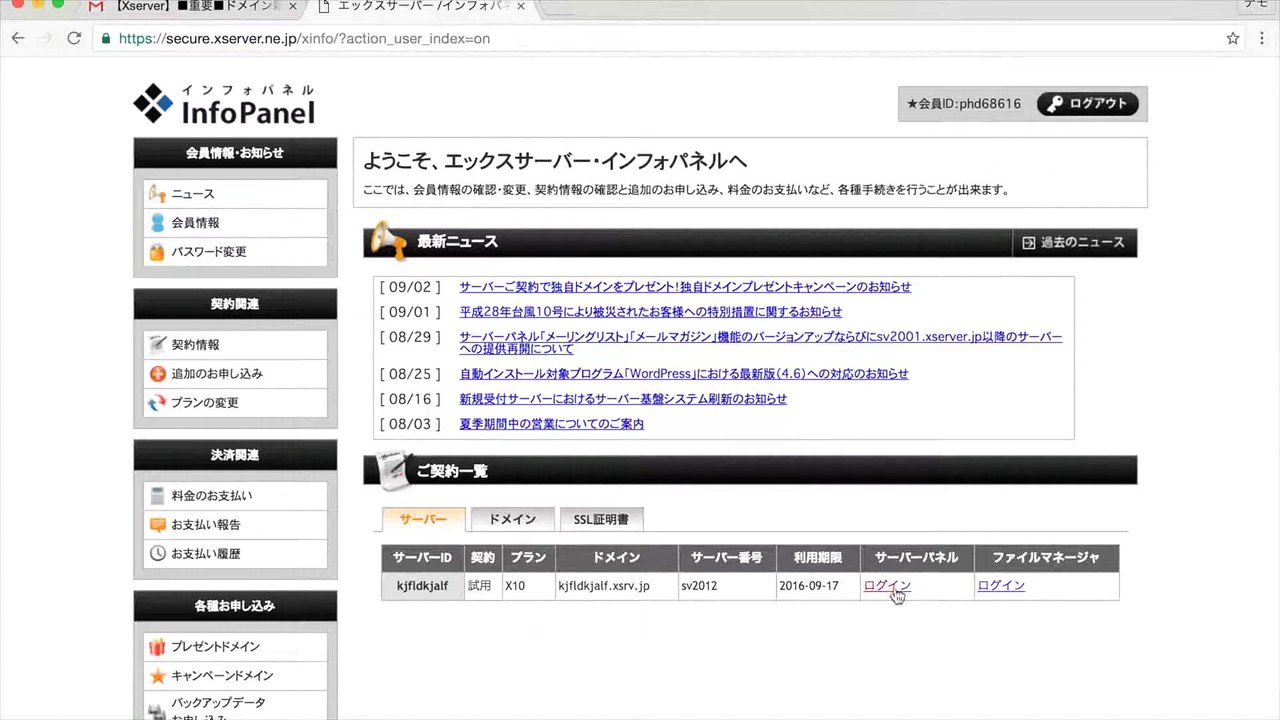Click the 契約情報 icon in sidebar
The height and width of the screenshot is (720, 1280).
tap(157, 344)
